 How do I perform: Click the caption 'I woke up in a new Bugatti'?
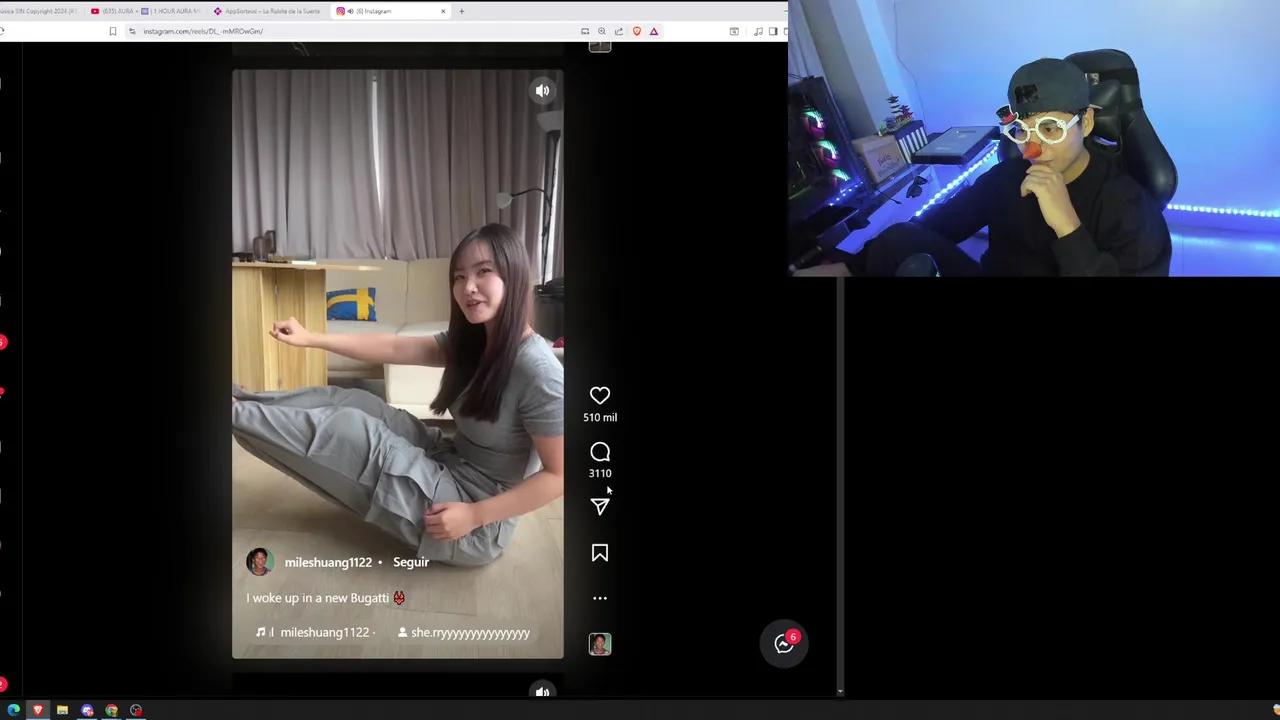pos(318,598)
